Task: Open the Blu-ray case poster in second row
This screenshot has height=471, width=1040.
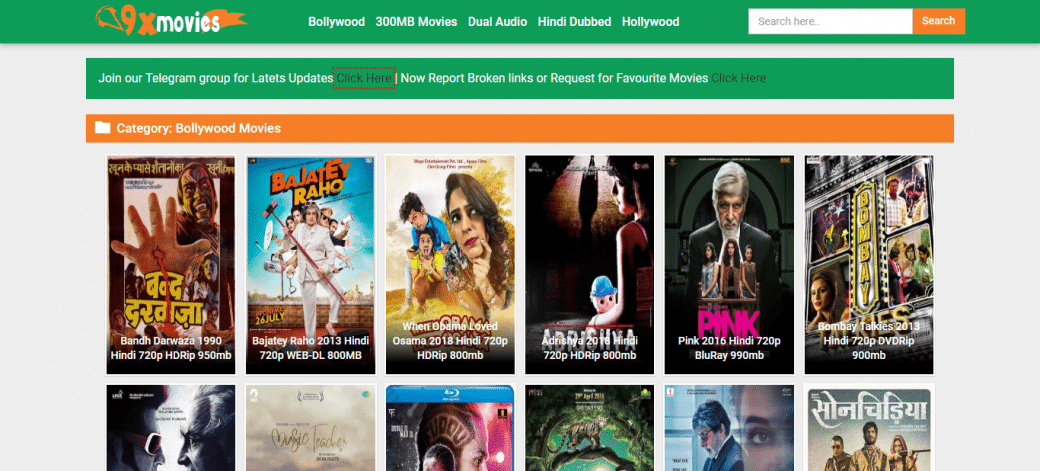Action: coord(450,428)
